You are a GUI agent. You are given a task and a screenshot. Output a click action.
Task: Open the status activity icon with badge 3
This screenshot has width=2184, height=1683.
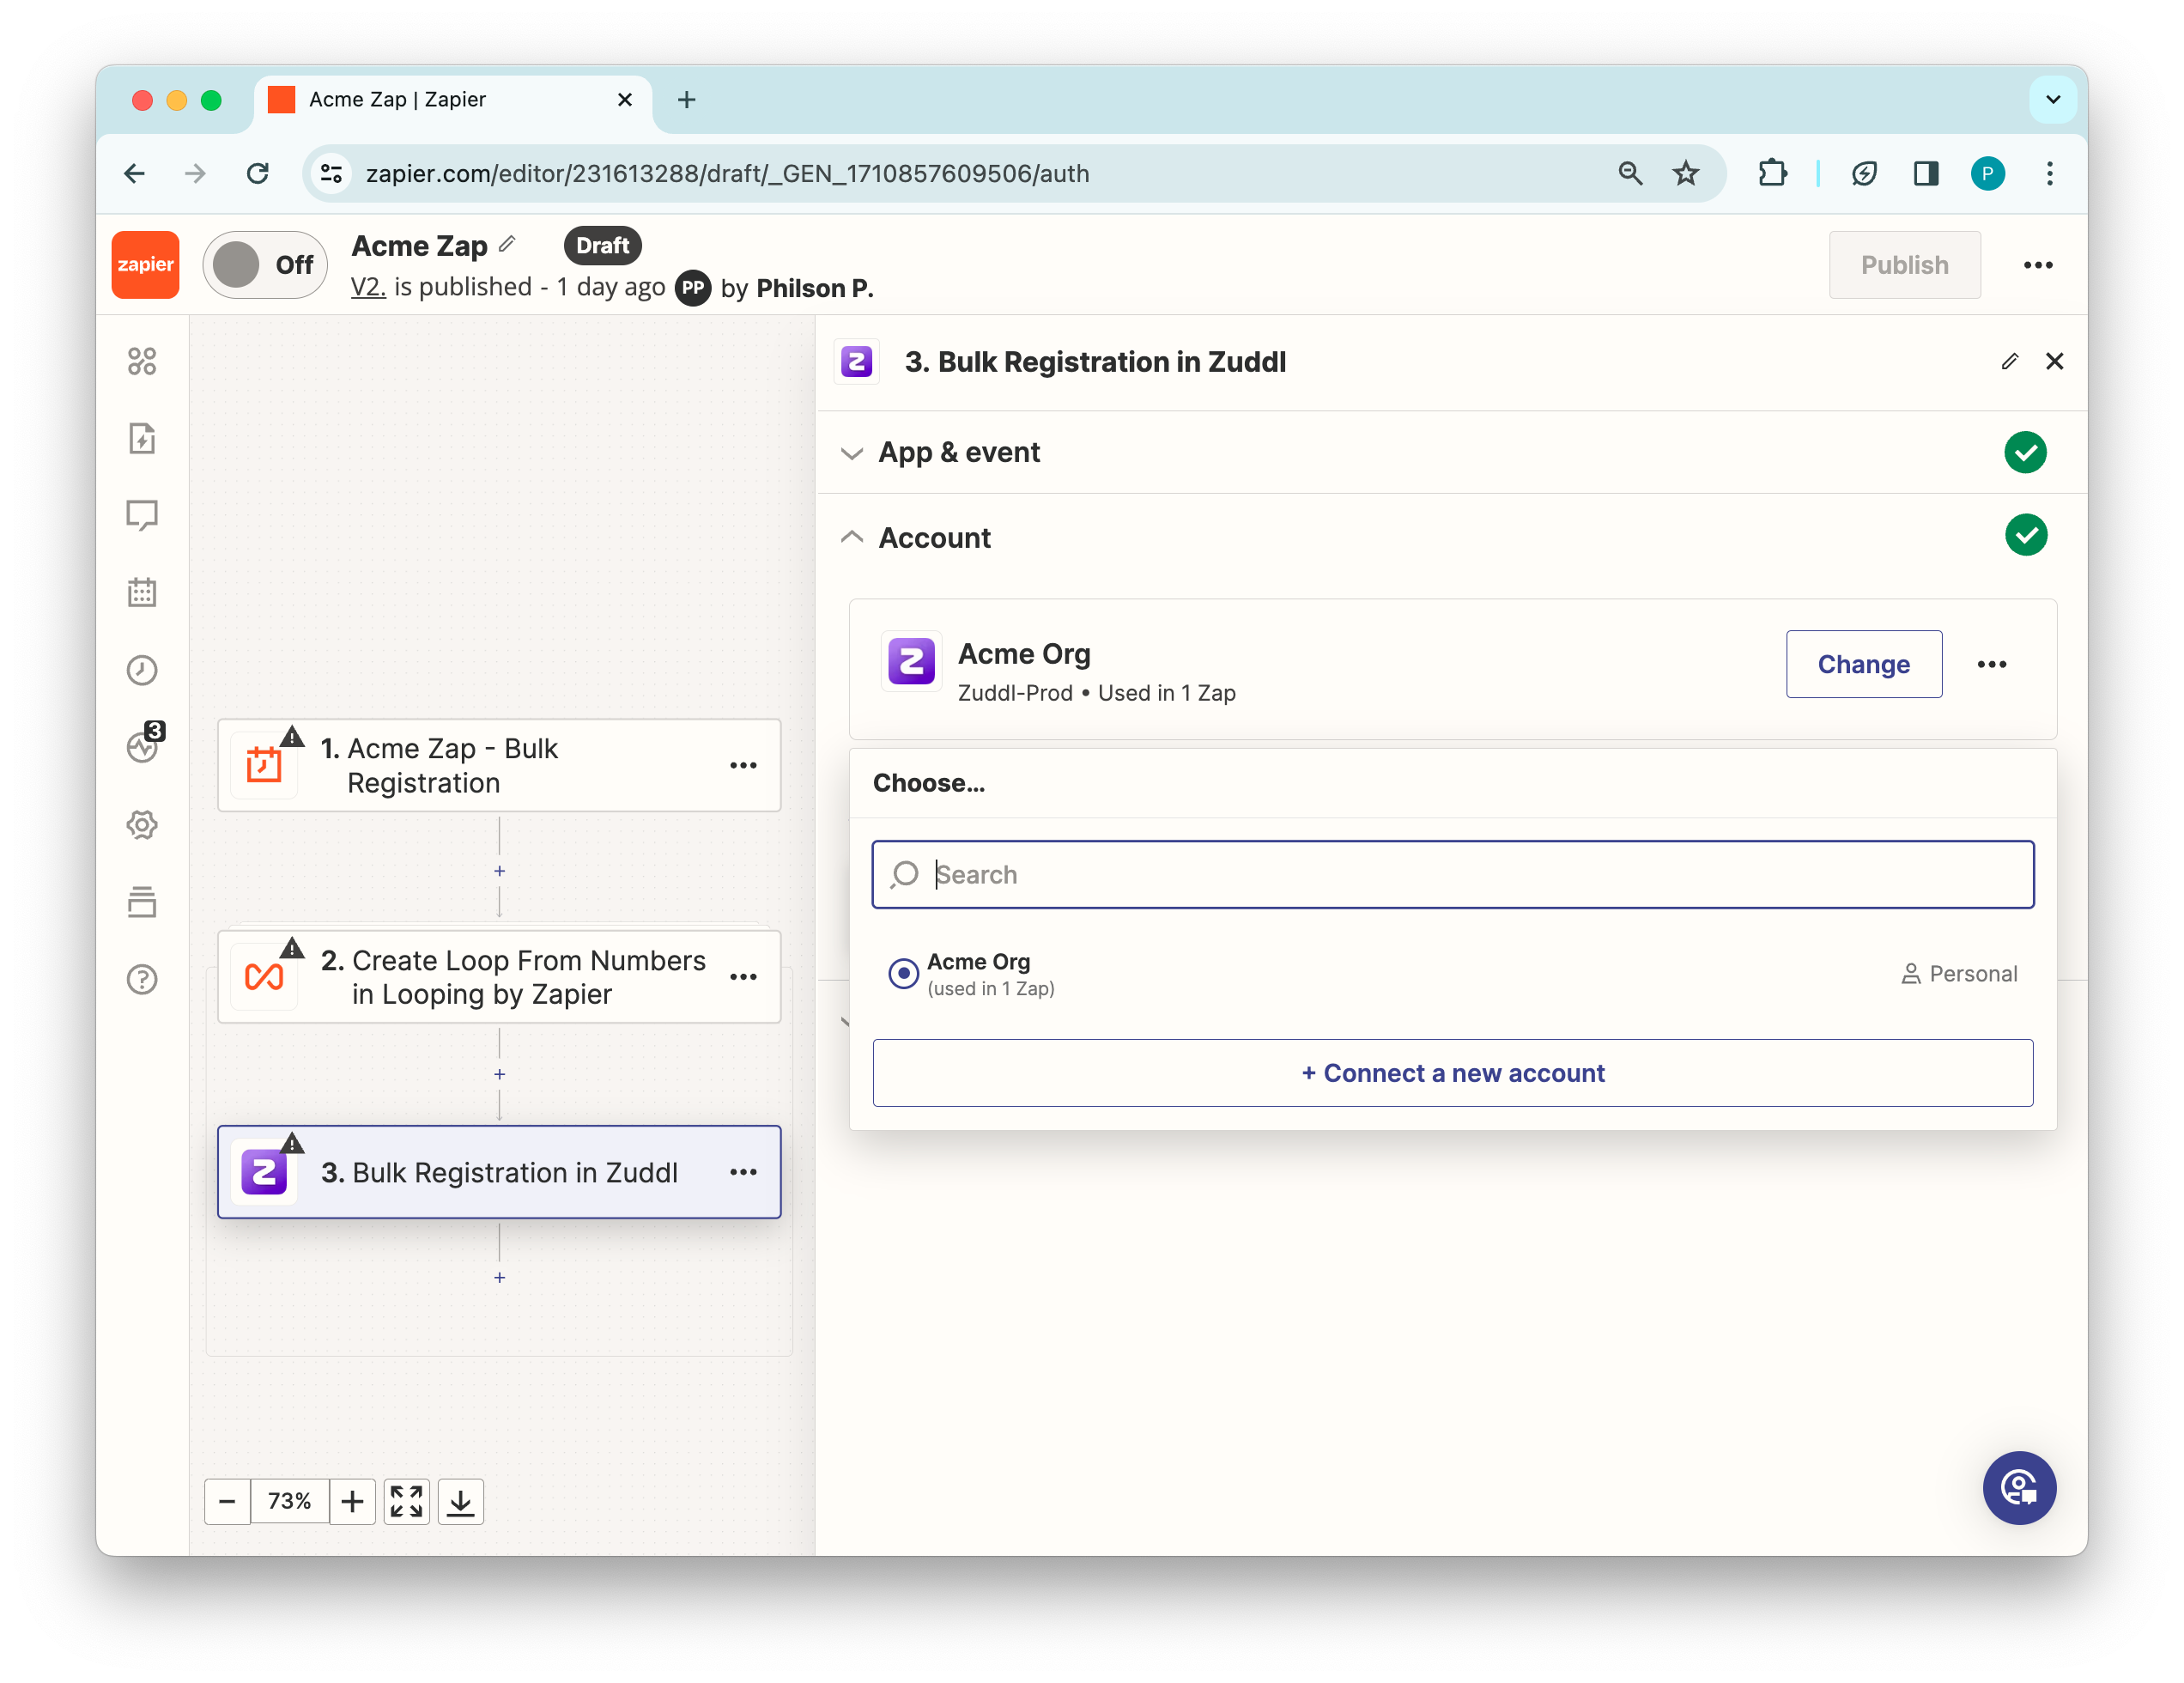coord(142,747)
